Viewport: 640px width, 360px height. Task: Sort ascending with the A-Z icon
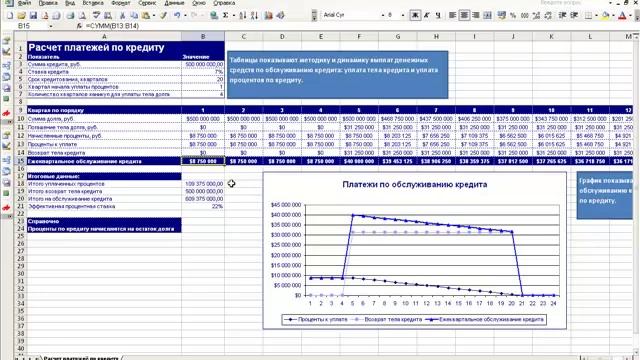(x=243, y=16)
